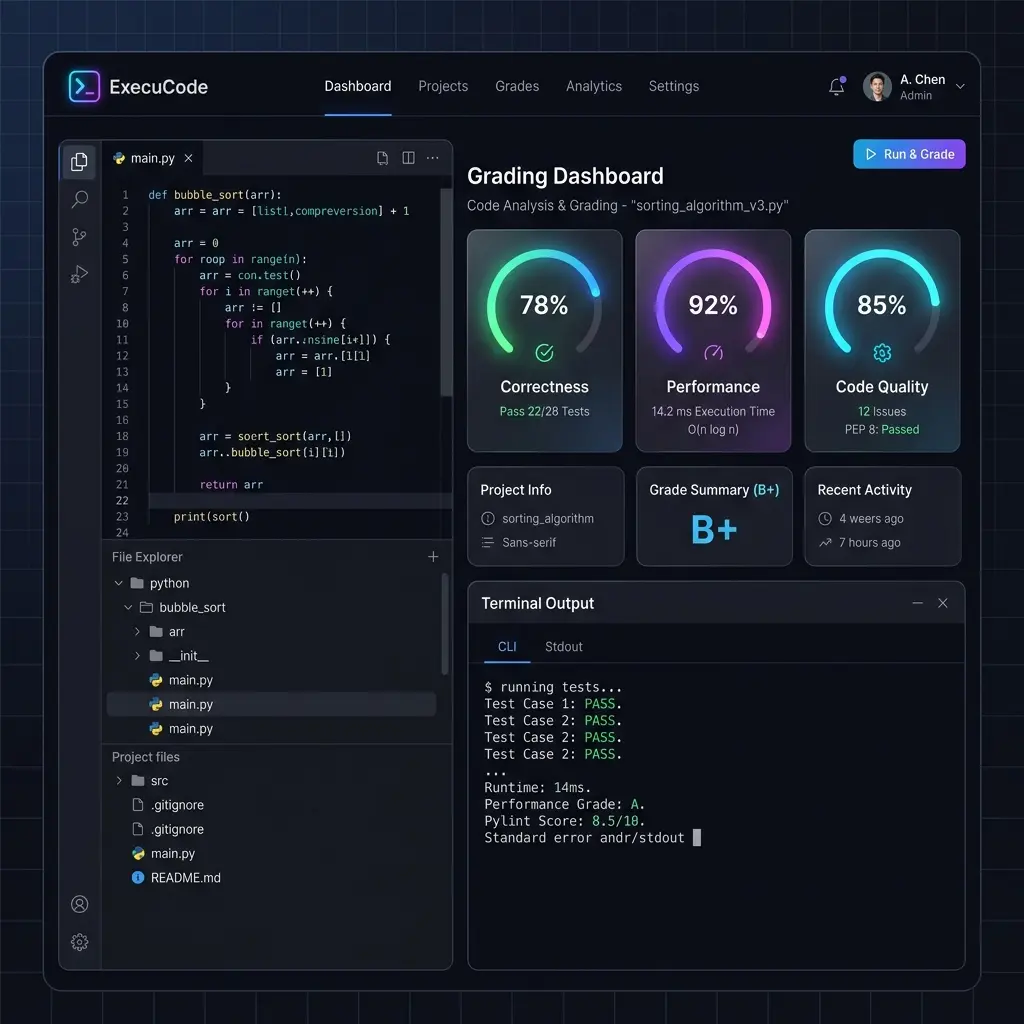
Task: Open the Correctness 78% card
Action: [545, 340]
